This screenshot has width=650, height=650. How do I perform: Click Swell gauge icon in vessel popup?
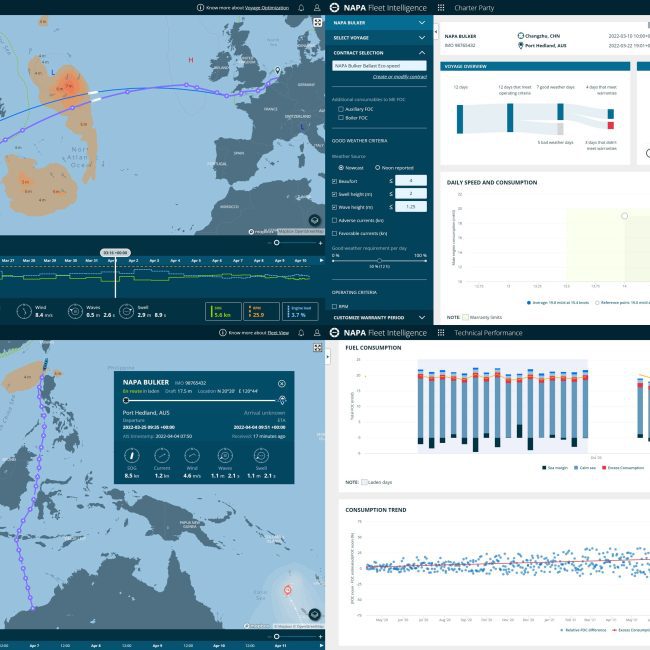click(x=261, y=456)
